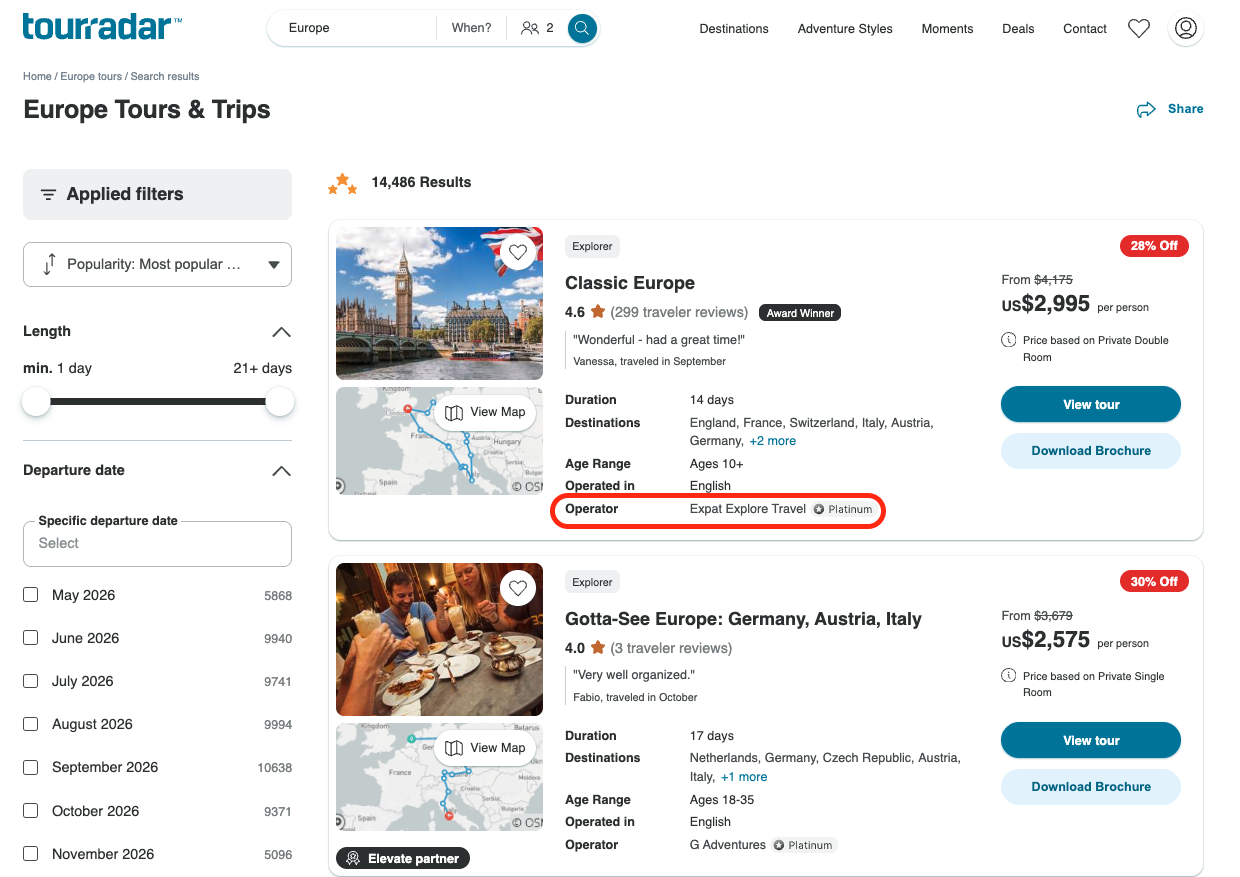Viewport: 1240px width, 877px height.
Task: Click the teal search magnifier button
Action: (x=582, y=28)
